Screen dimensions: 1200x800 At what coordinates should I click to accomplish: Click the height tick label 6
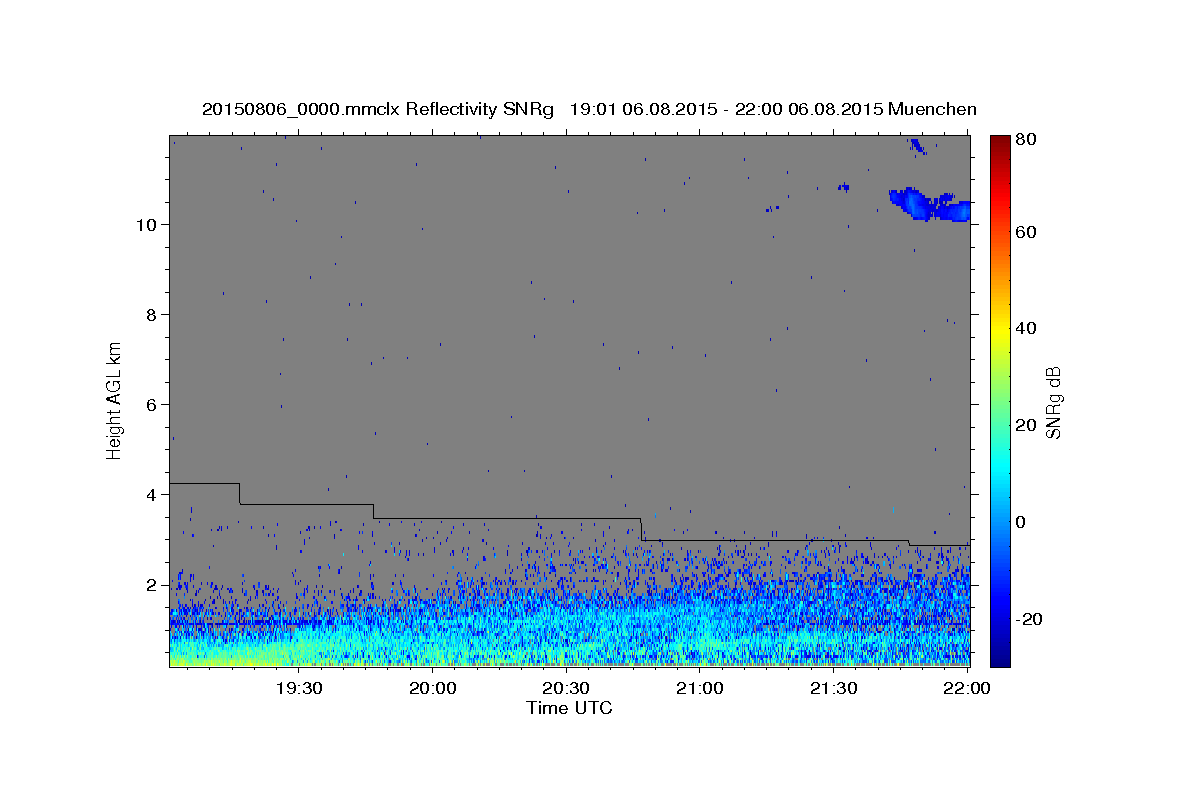point(153,404)
